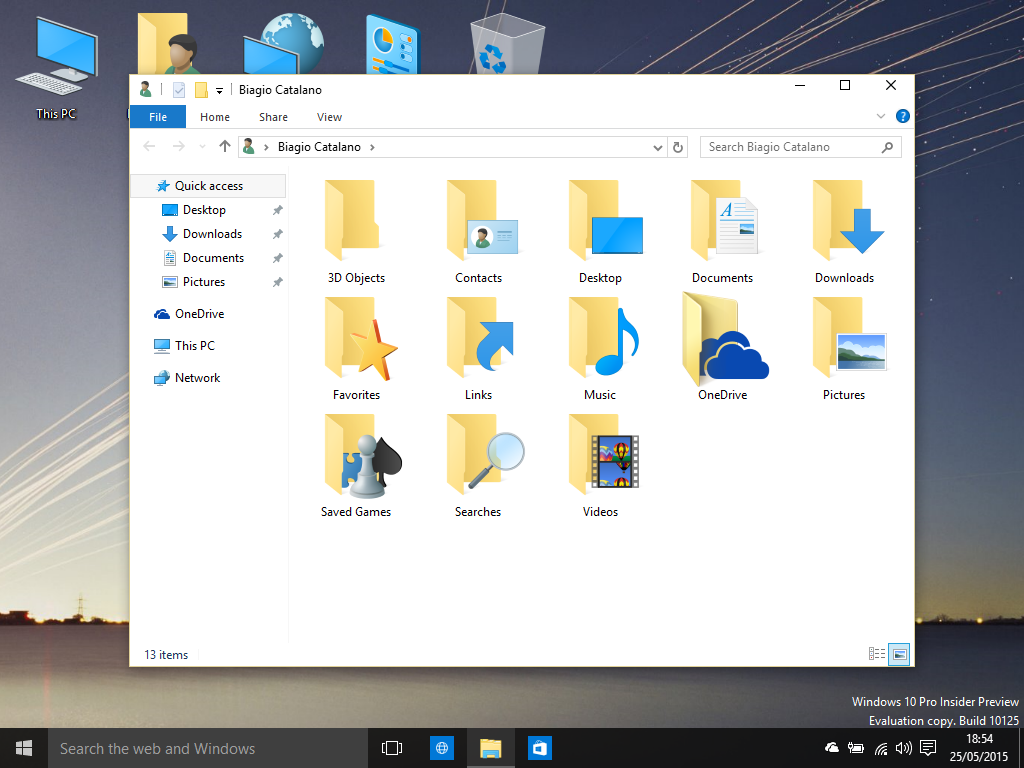The image size is (1024, 768).
Task: Open Customize Quick Access Toolbar dropdown
Action: click(x=219, y=91)
